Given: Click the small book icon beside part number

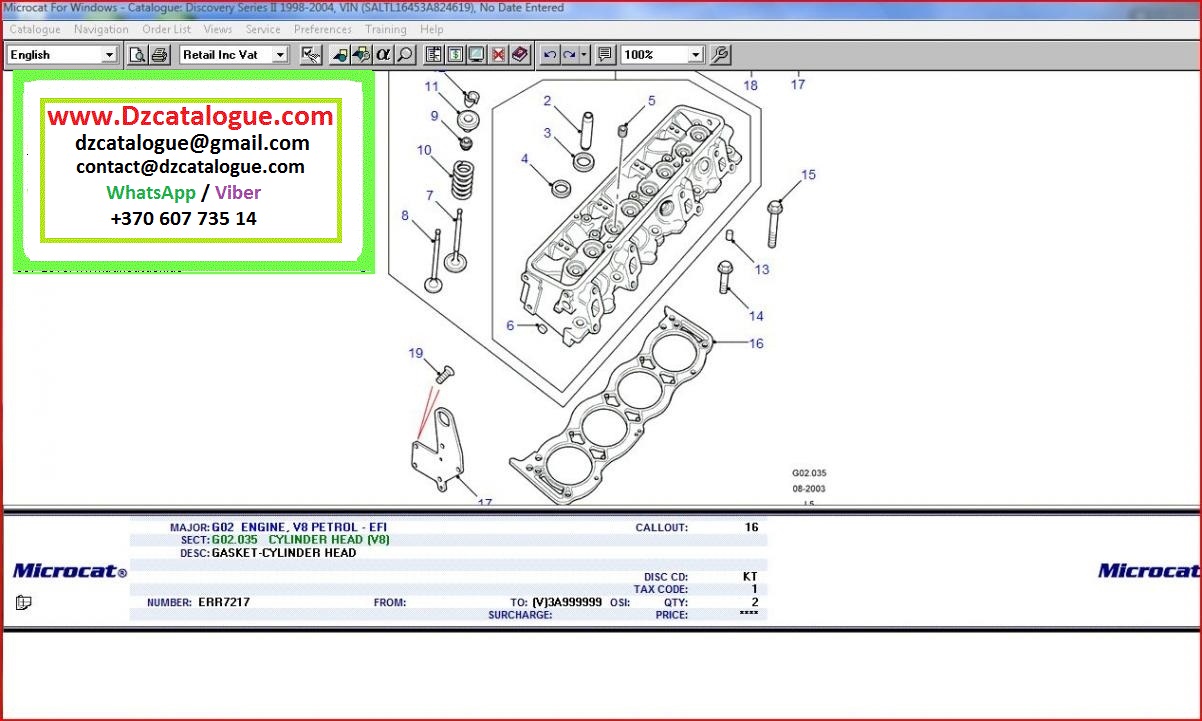Looking at the screenshot, I should (24, 602).
